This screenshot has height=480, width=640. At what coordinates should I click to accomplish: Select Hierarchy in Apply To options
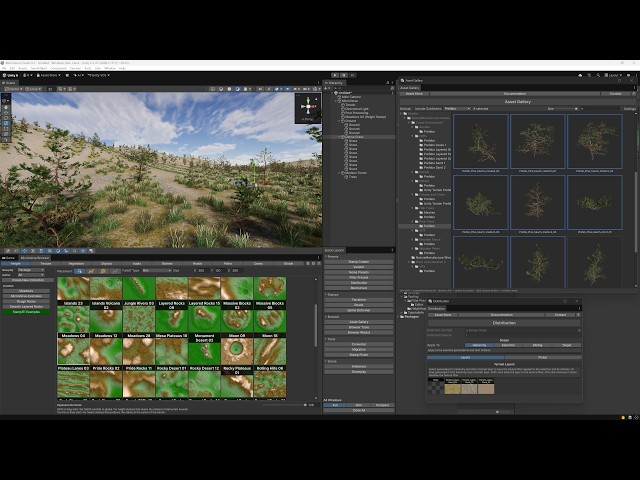pyautogui.click(x=479, y=345)
